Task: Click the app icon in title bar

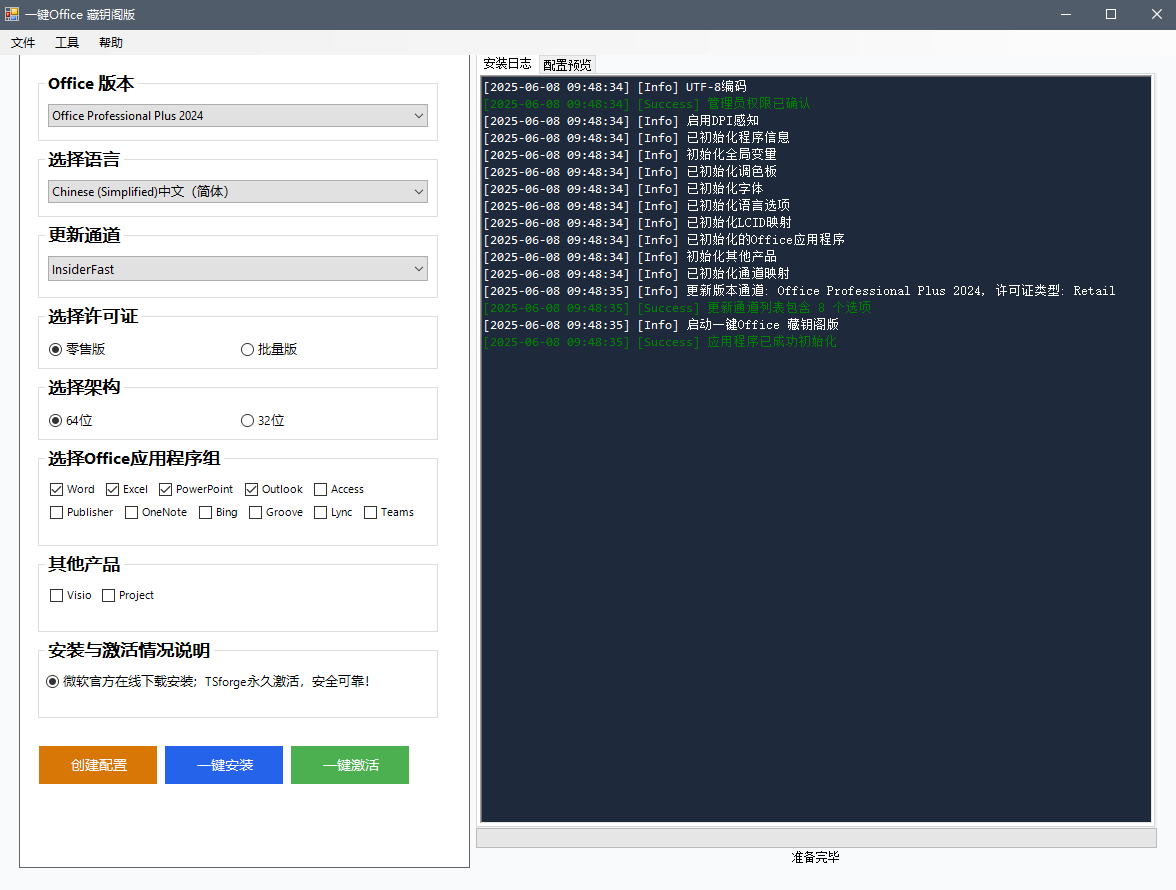Action: [11, 14]
